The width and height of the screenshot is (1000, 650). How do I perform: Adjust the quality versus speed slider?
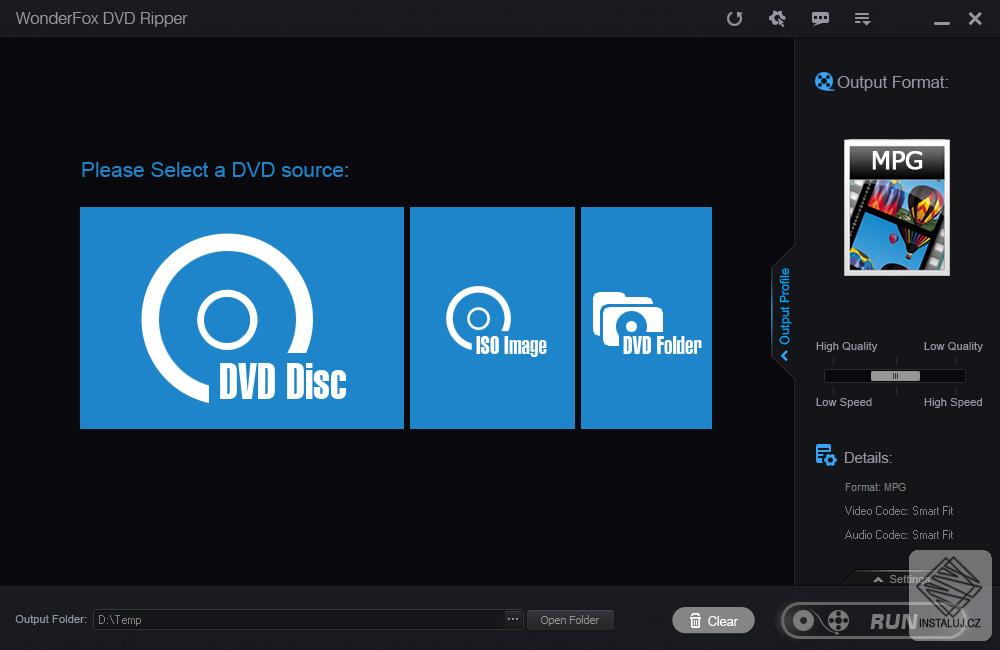[893, 375]
